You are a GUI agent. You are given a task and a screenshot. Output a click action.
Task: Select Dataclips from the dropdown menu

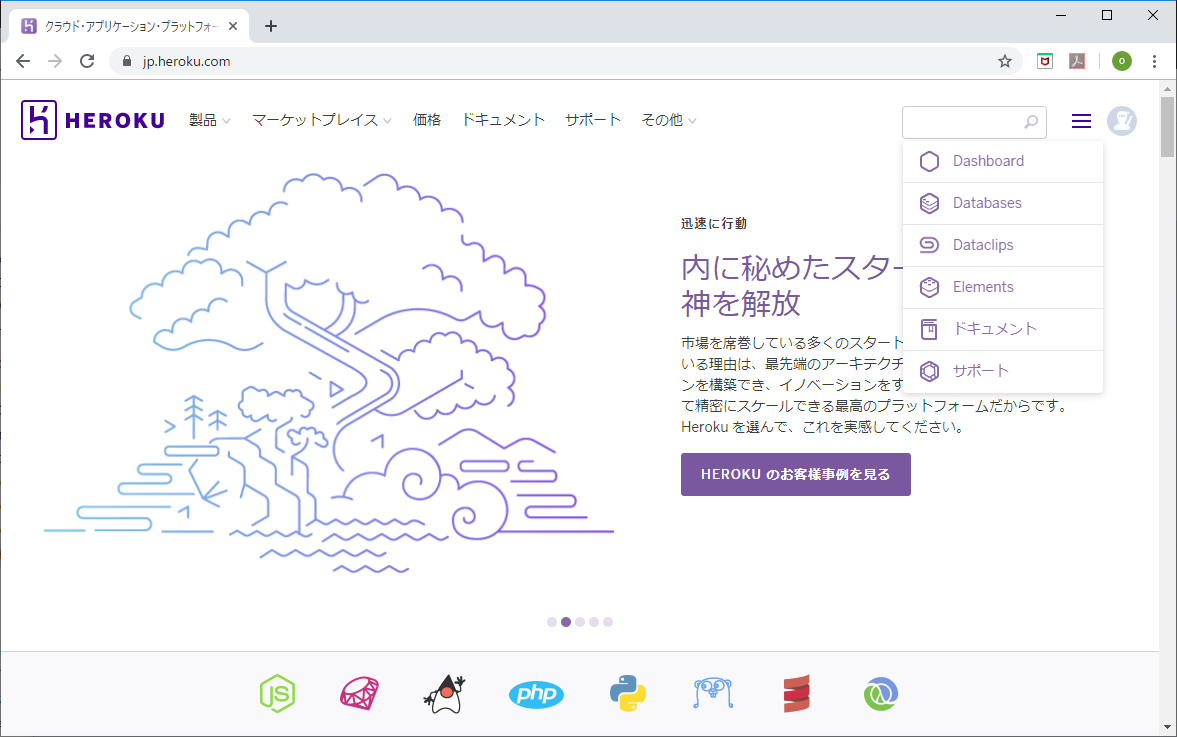[1003, 245]
